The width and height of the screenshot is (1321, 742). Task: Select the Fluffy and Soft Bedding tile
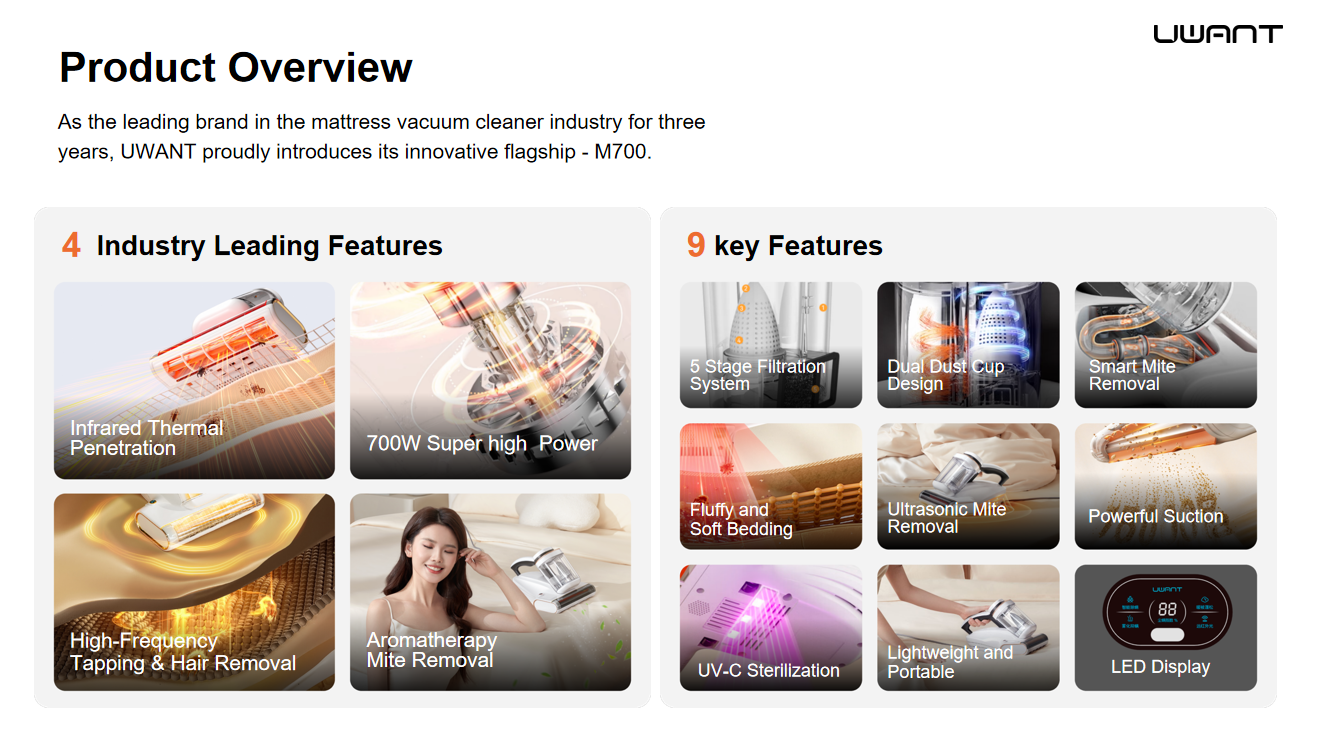[770, 486]
